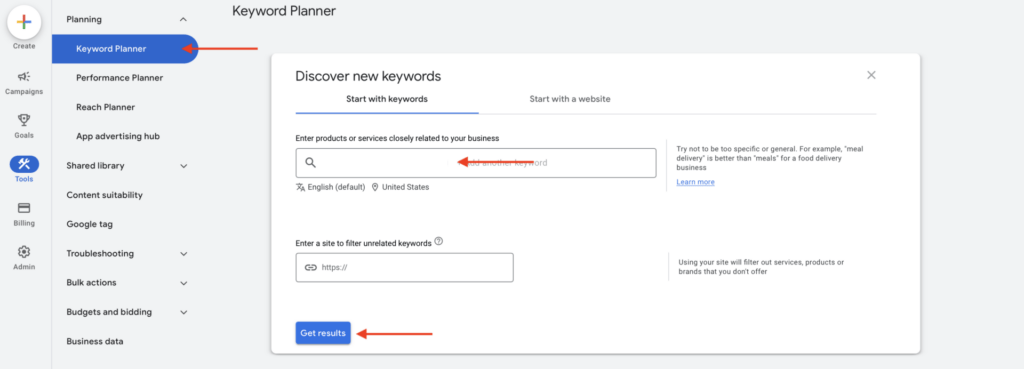Open the Admin gear icon
The image size is (1024, 369).
coord(24,251)
